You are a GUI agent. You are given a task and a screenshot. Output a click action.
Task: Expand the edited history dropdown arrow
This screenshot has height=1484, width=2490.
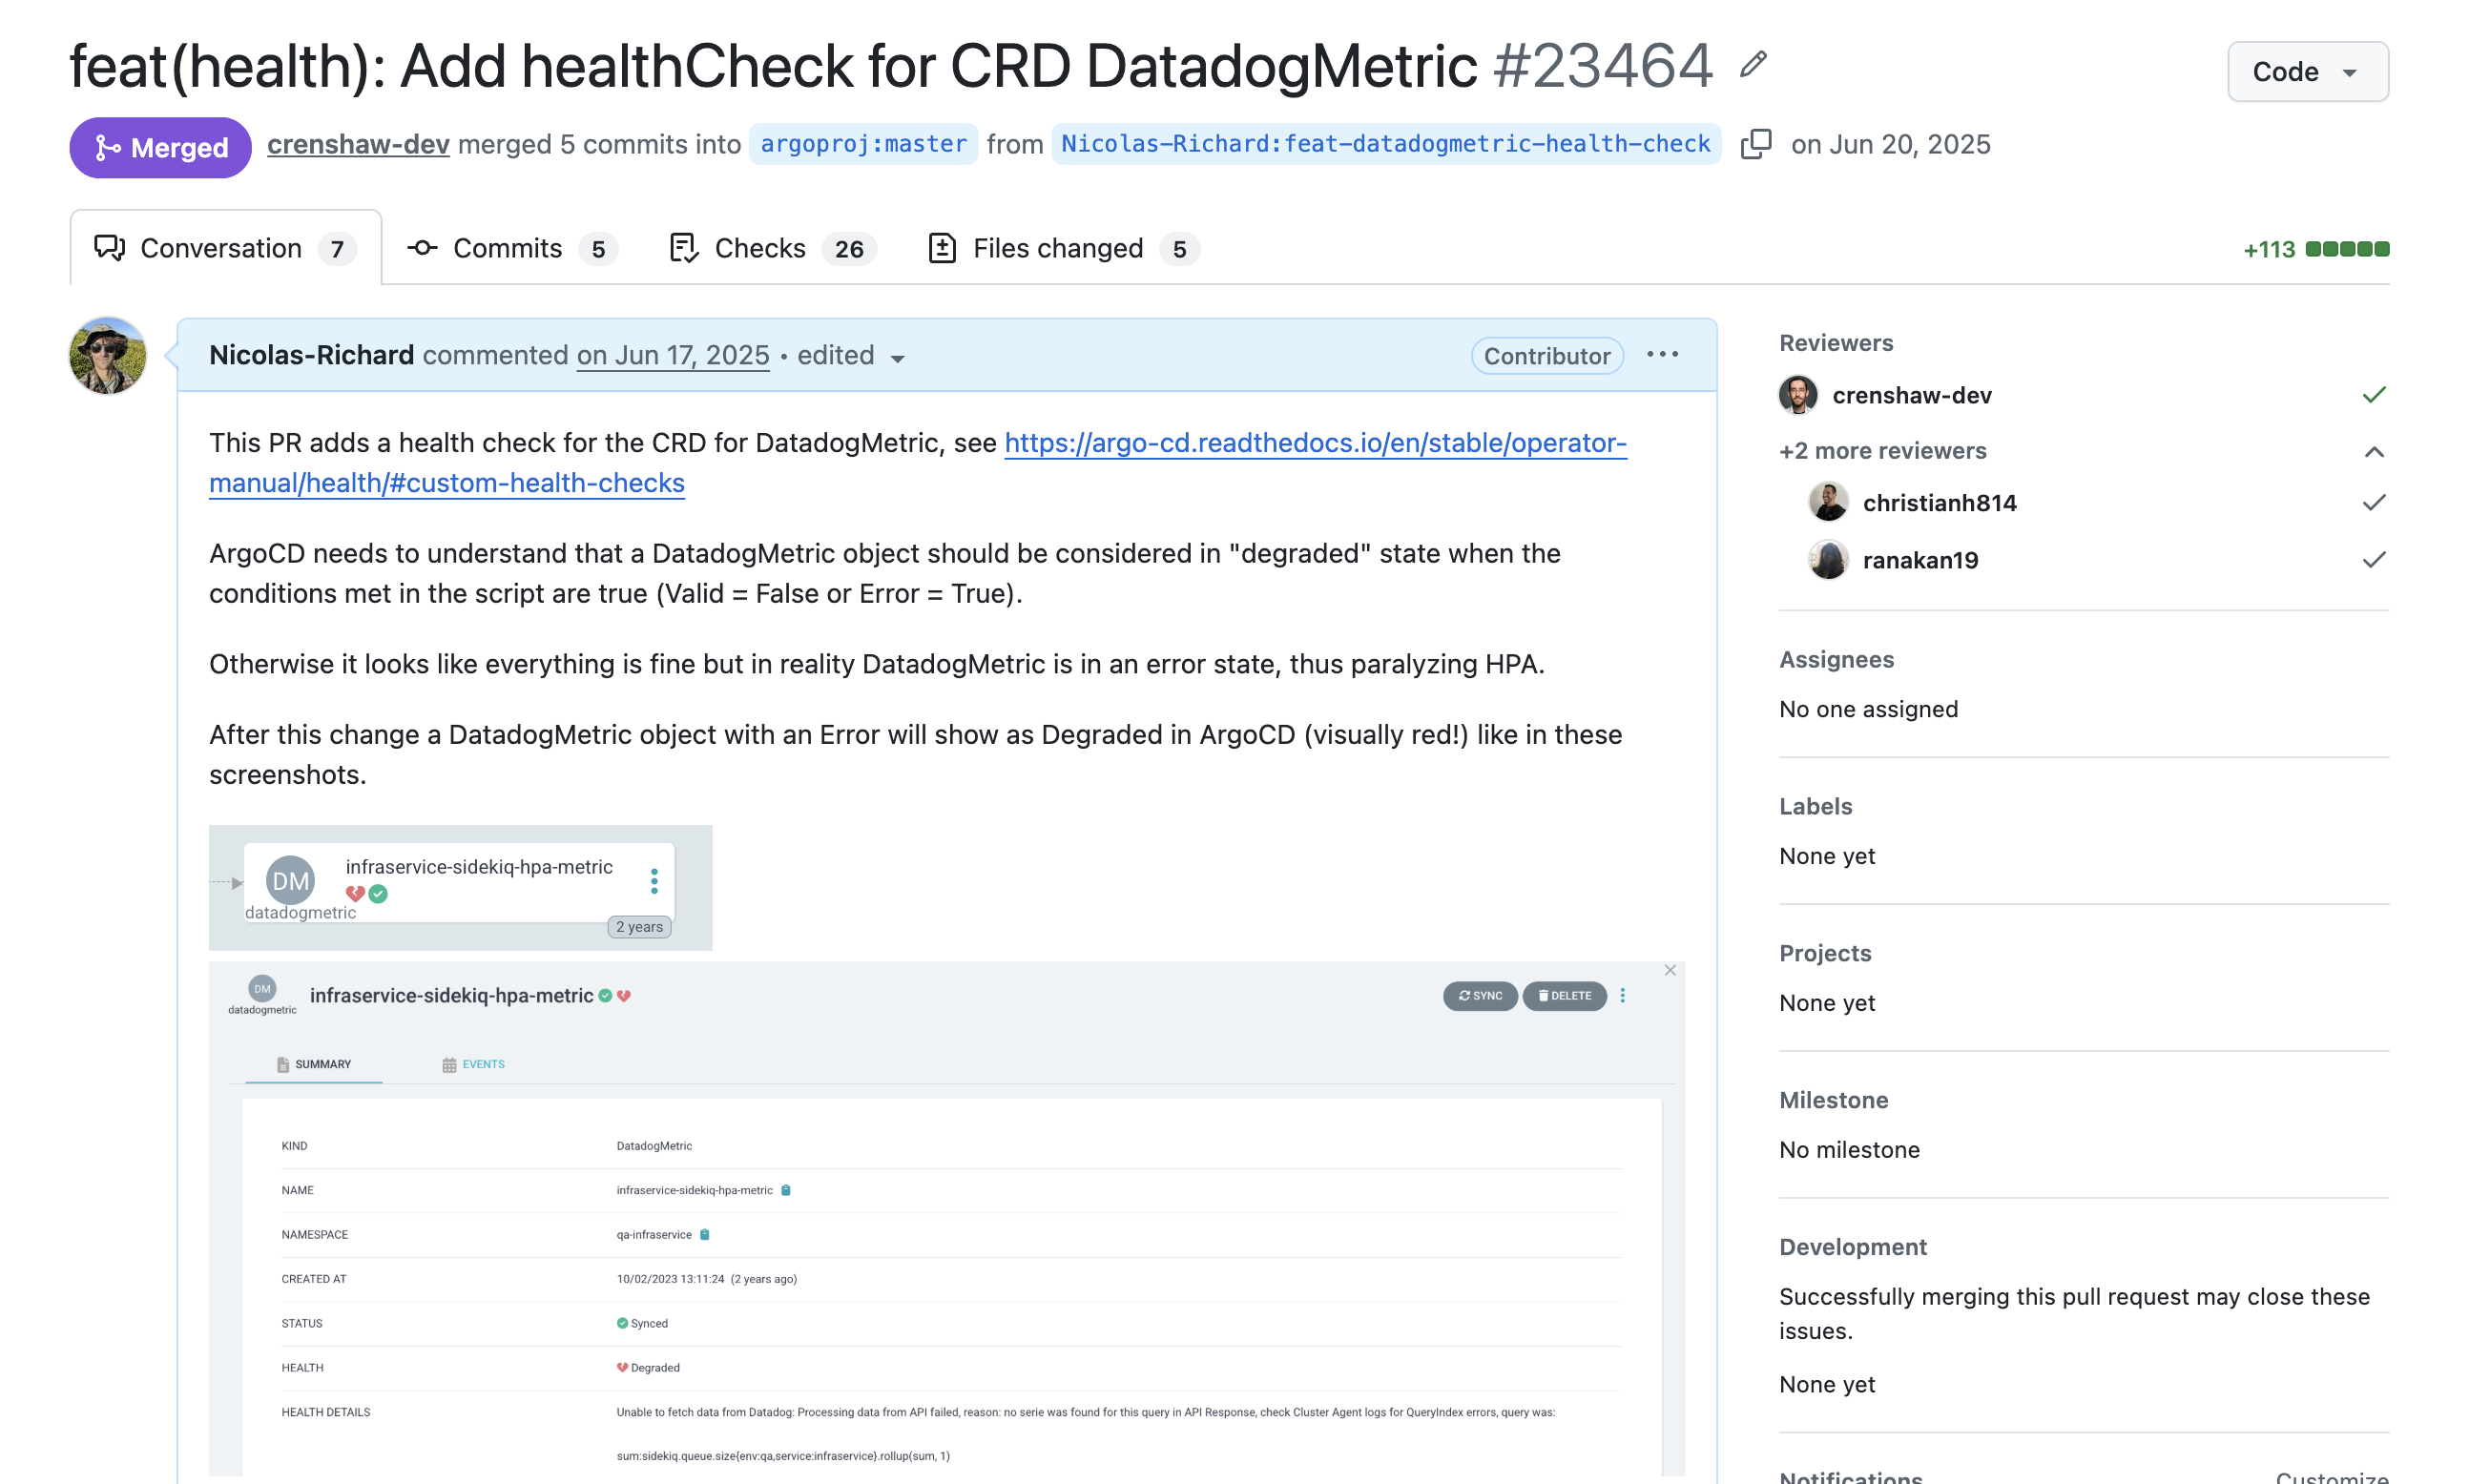pyautogui.click(x=897, y=359)
